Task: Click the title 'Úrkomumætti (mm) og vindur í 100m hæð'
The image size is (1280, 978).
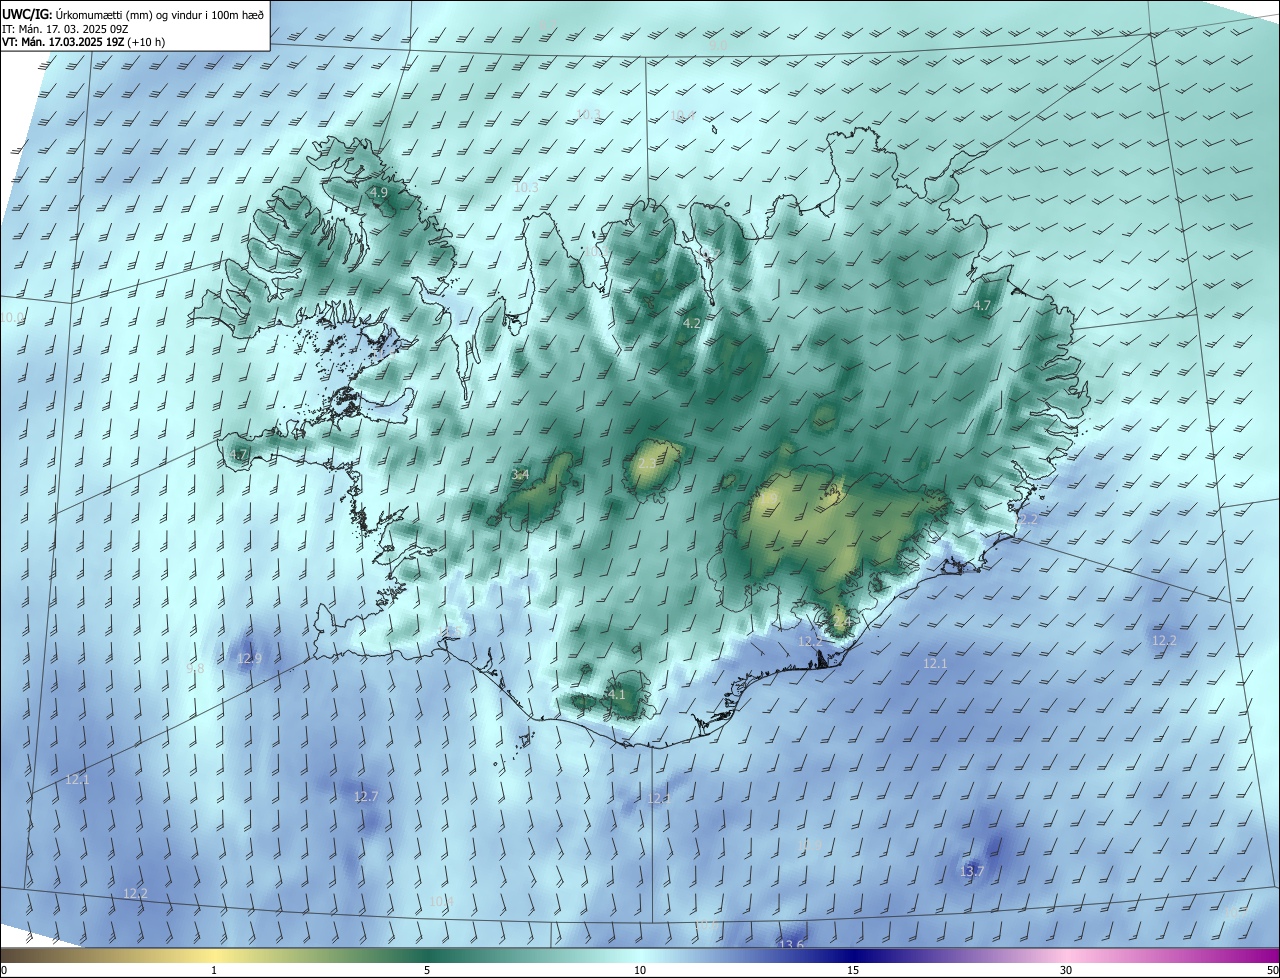Action: (158, 14)
